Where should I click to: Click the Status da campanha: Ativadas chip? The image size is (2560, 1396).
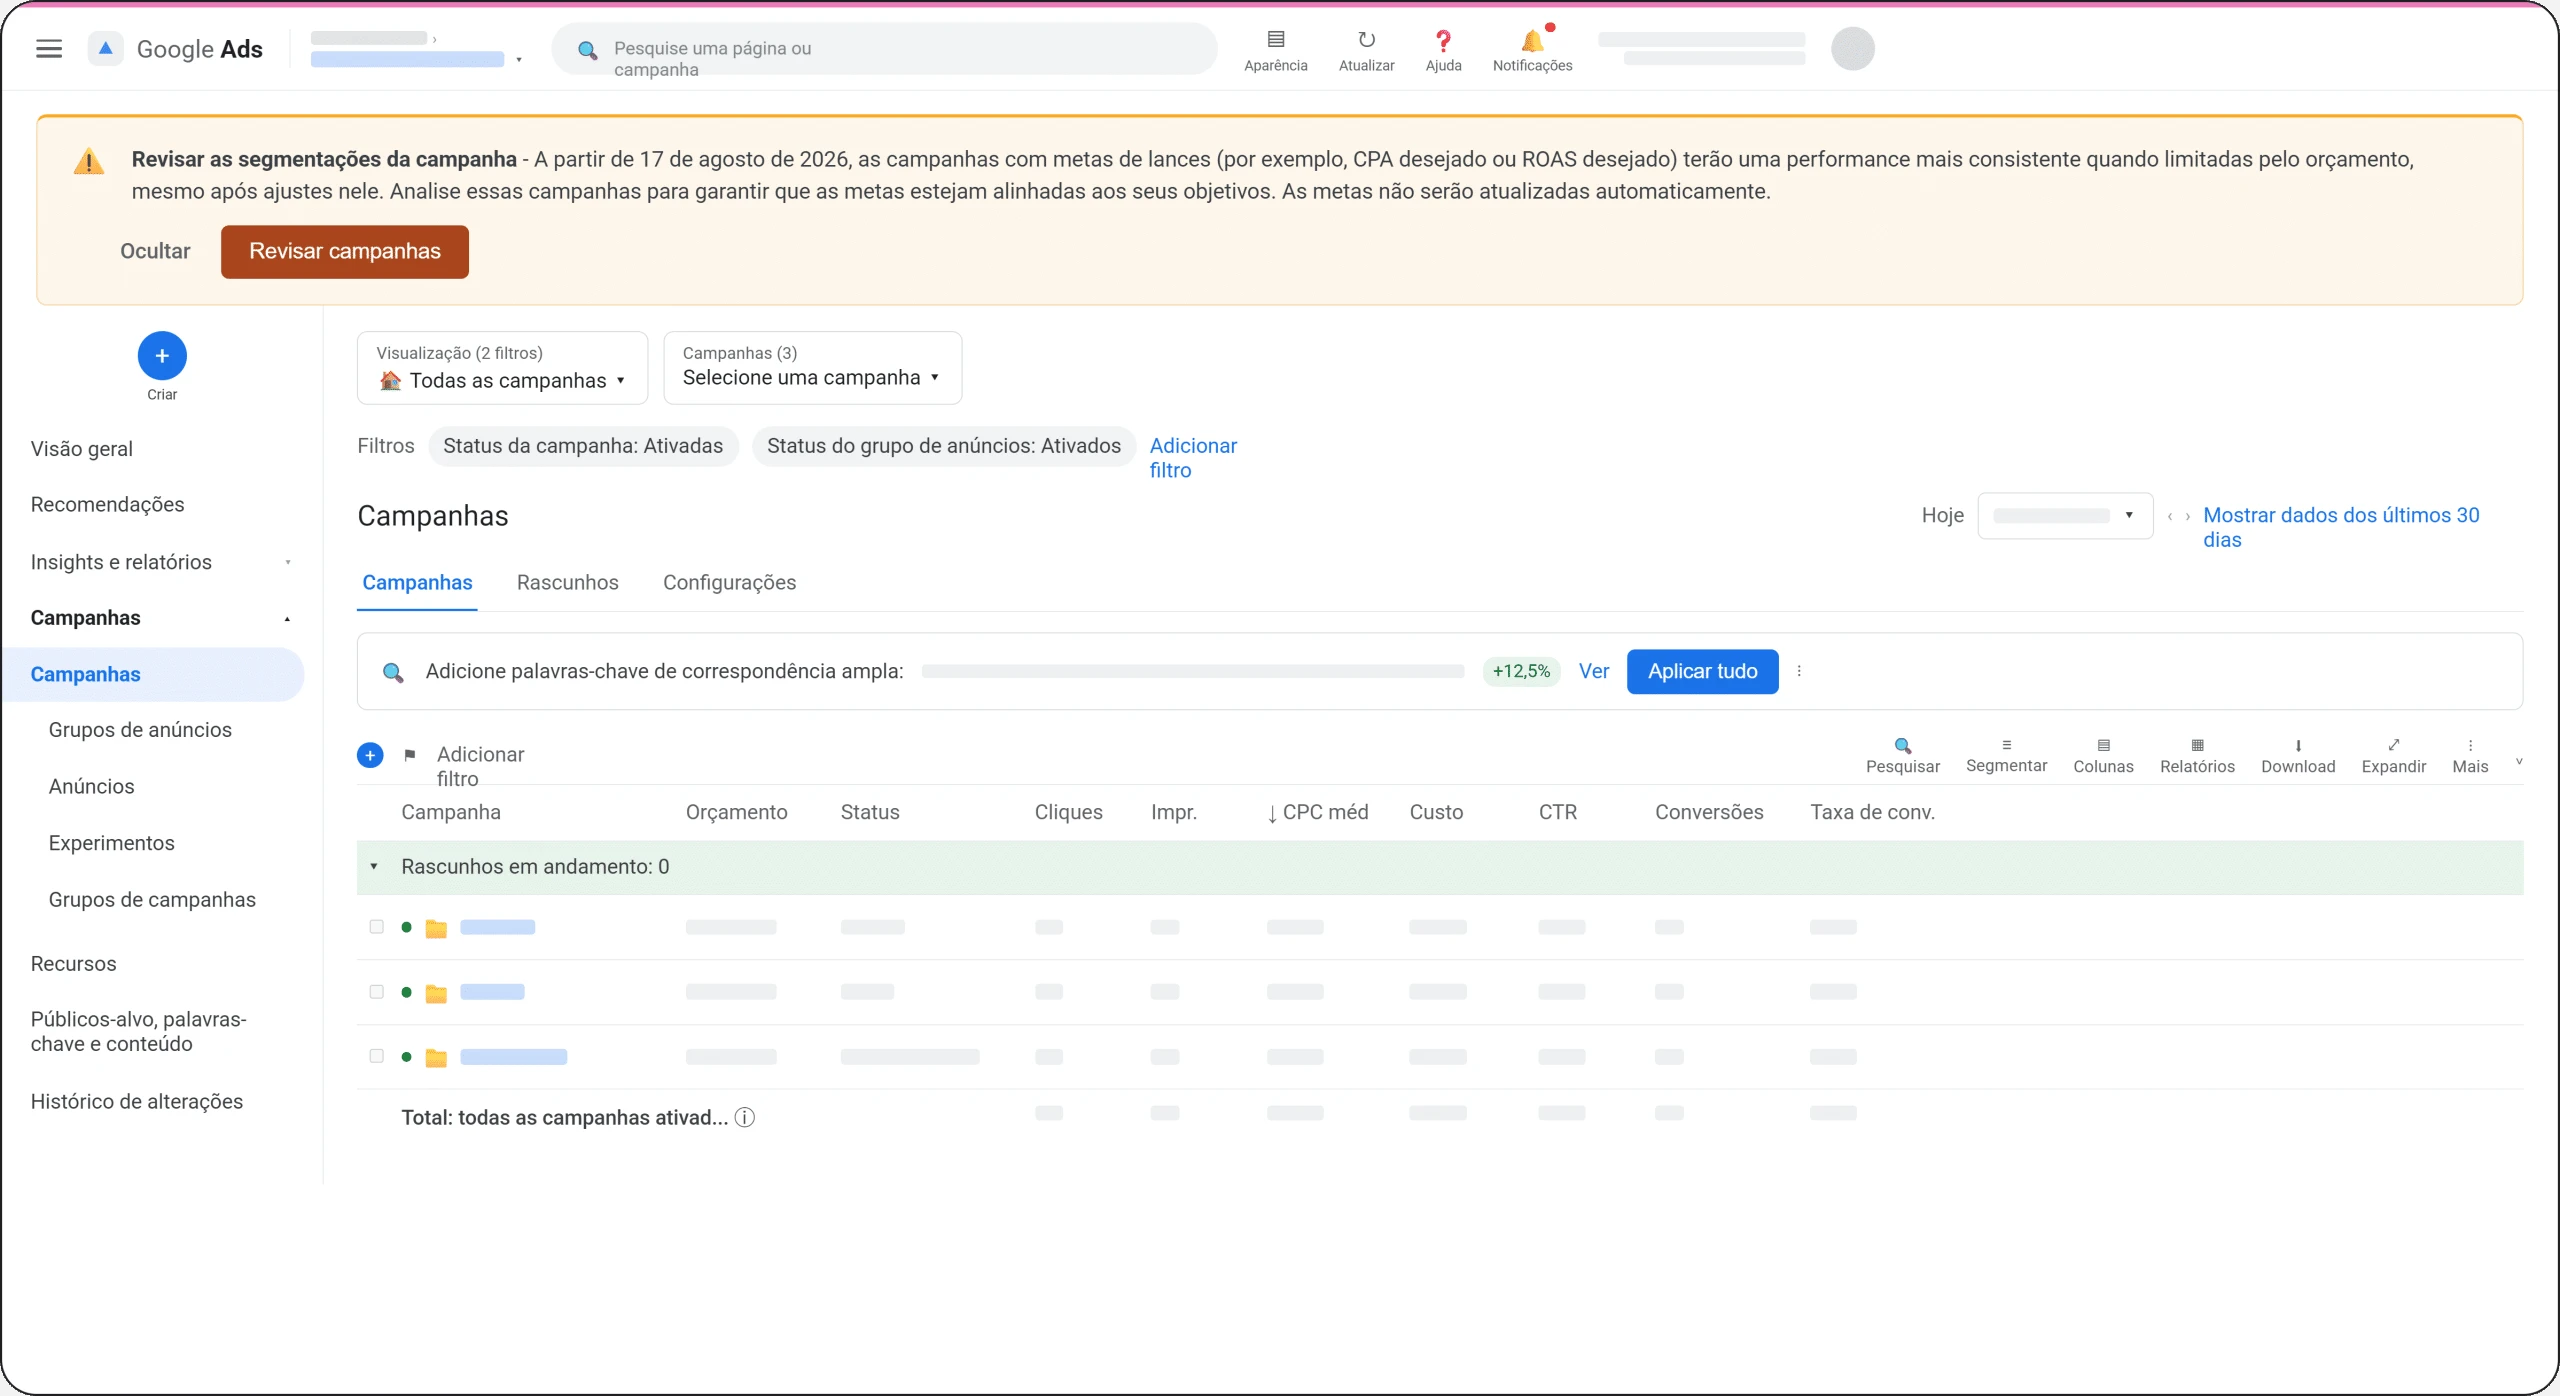tap(583, 446)
